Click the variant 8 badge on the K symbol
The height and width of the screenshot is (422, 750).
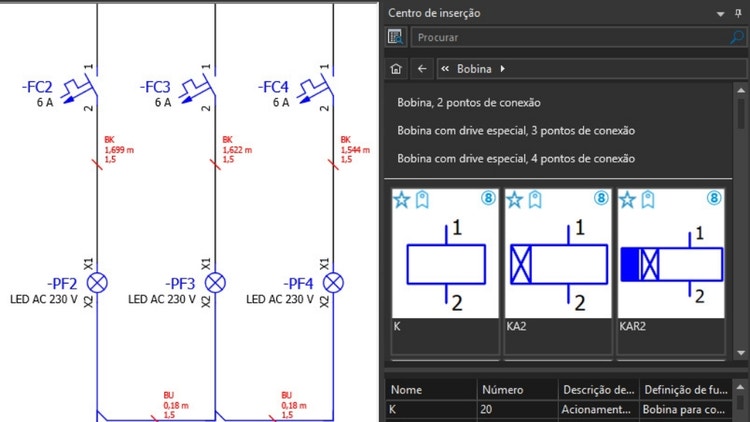488,198
